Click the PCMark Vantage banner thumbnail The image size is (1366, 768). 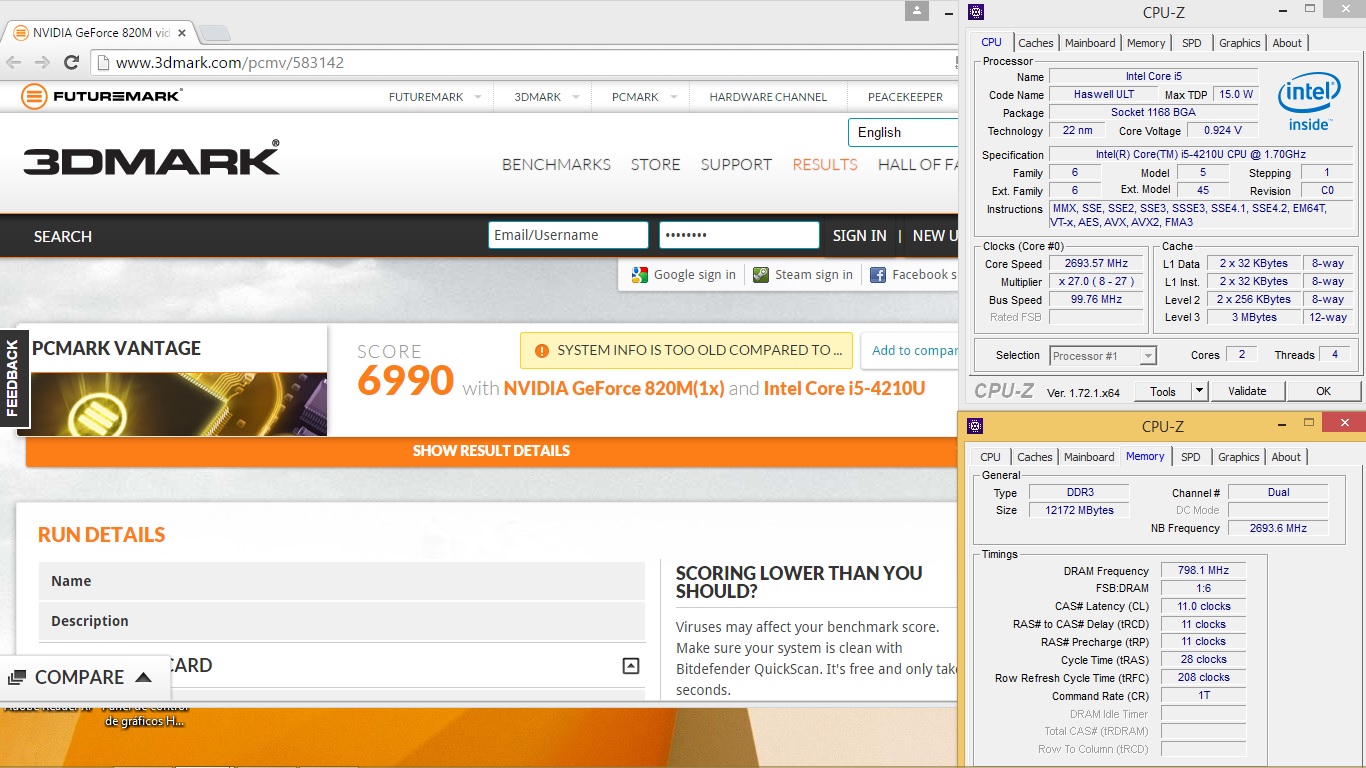[178, 403]
